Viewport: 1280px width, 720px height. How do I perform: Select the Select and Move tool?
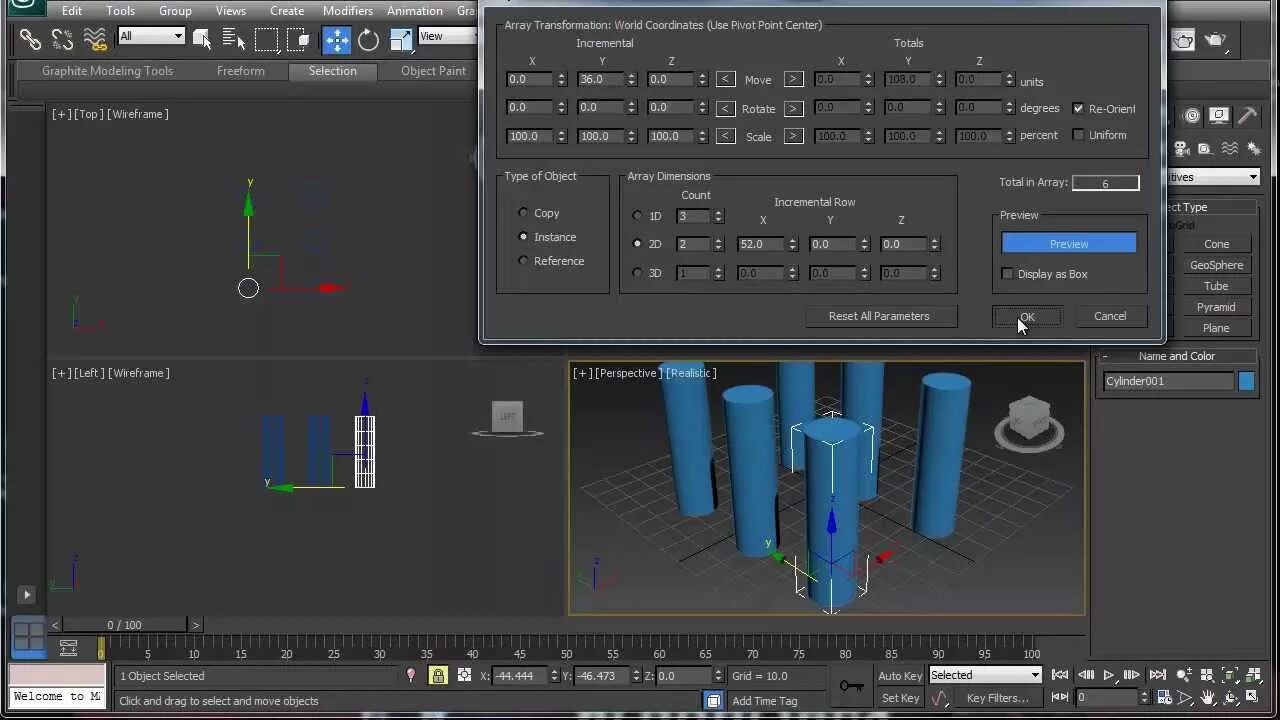(x=336, y=40)
